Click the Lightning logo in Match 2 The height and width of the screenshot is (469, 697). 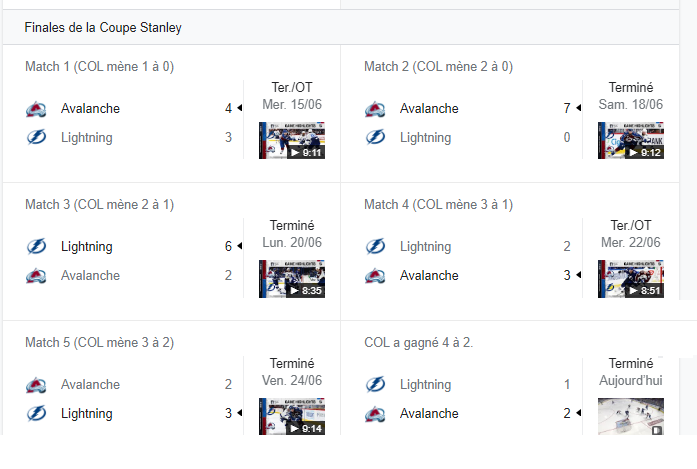pyautogui.click(x=375, y=137)
